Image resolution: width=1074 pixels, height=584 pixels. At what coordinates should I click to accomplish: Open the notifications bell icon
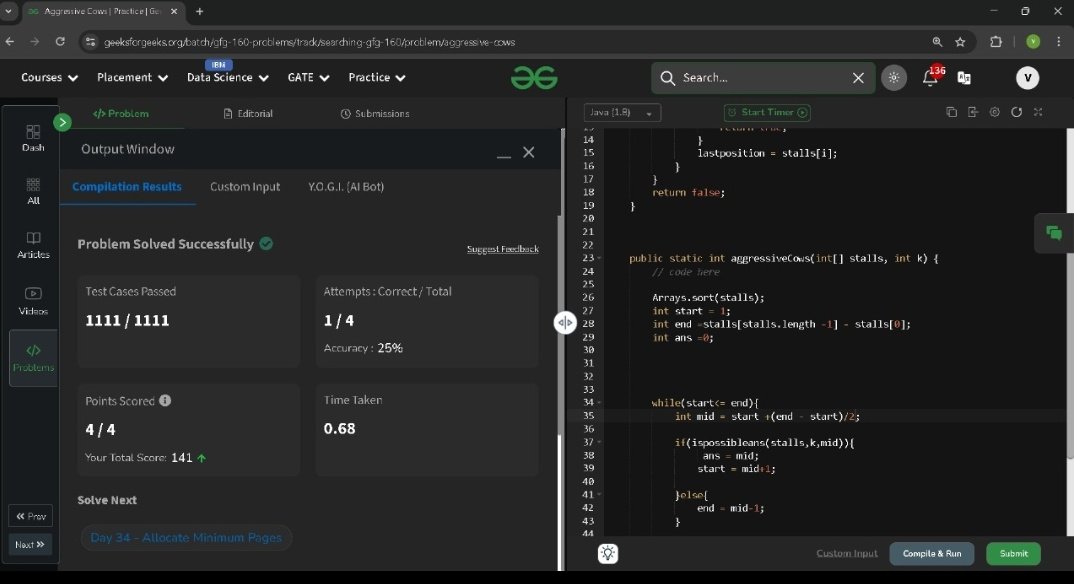(929, 77)
